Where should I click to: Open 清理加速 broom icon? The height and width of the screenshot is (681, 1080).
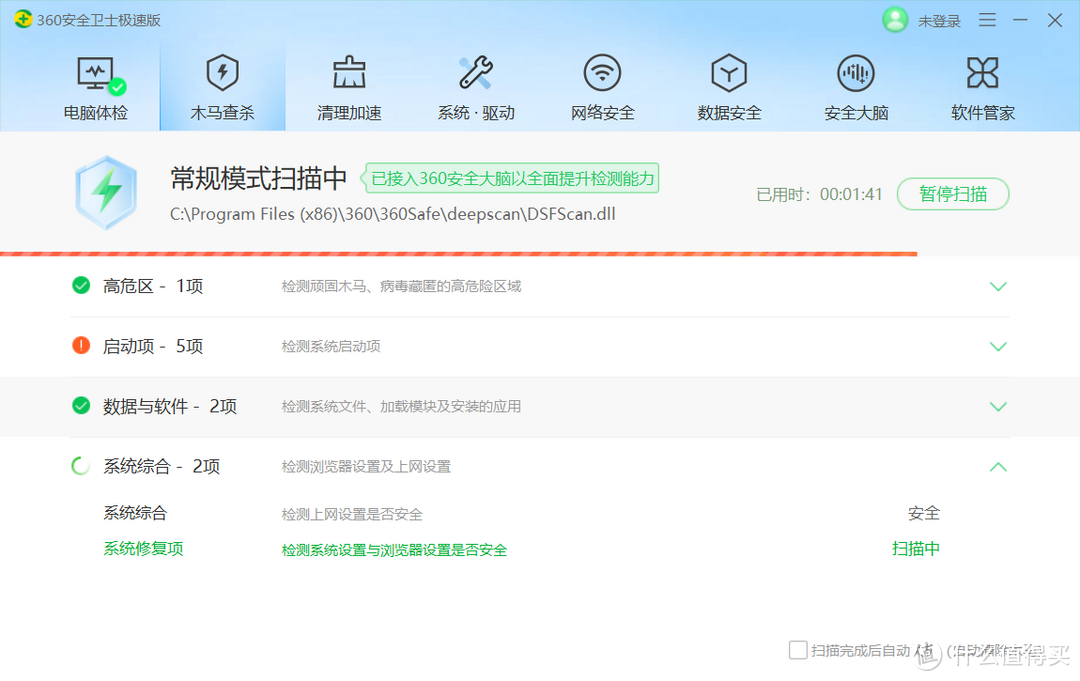349,73
